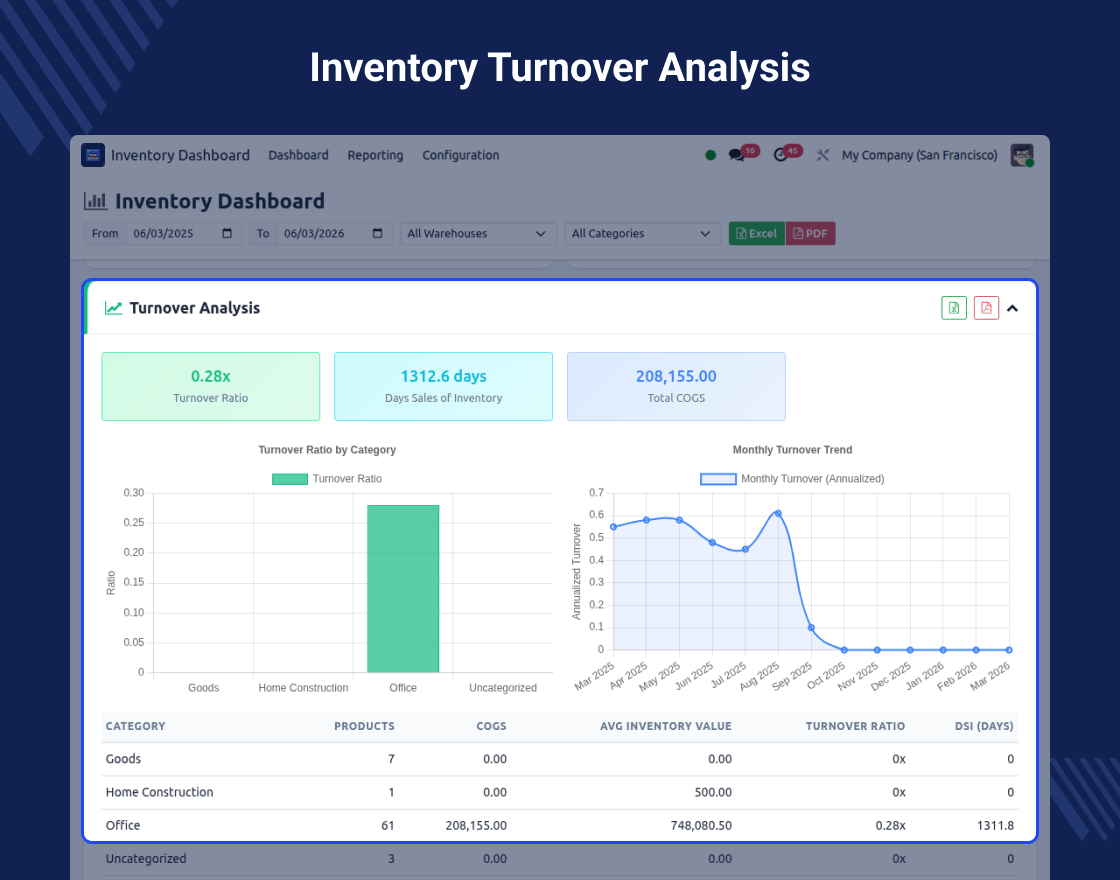Click the DSI (DAYS) column header

(x=984, y=726)
